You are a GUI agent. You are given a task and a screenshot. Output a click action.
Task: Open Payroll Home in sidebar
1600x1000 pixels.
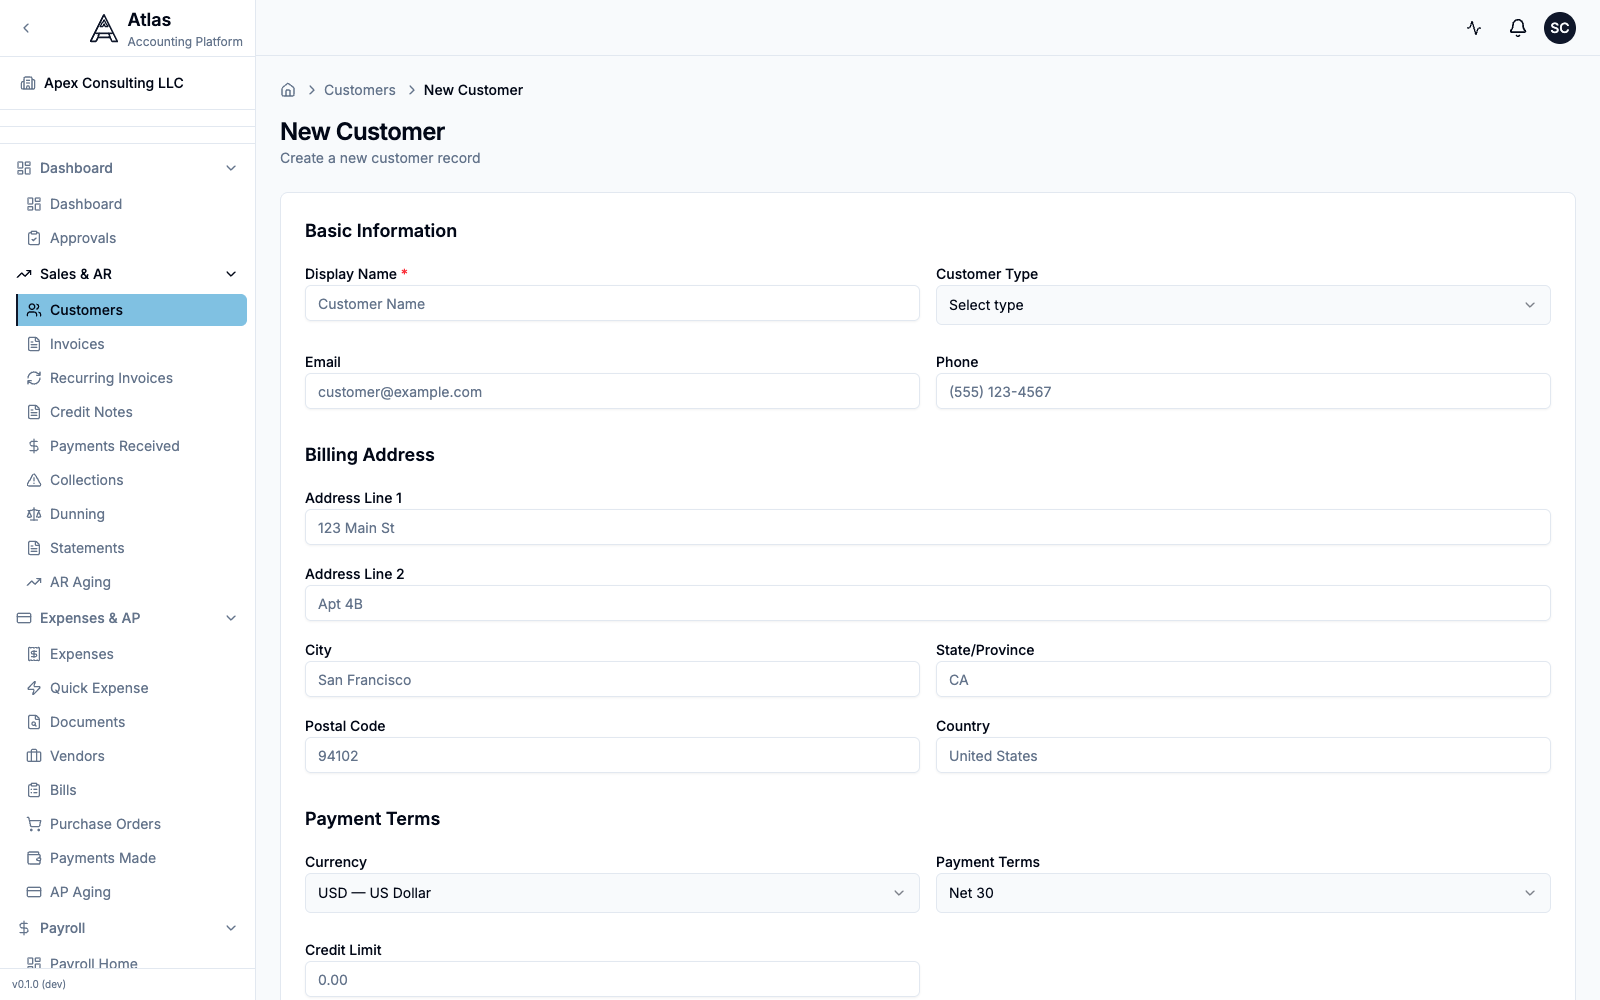point(132,962)
